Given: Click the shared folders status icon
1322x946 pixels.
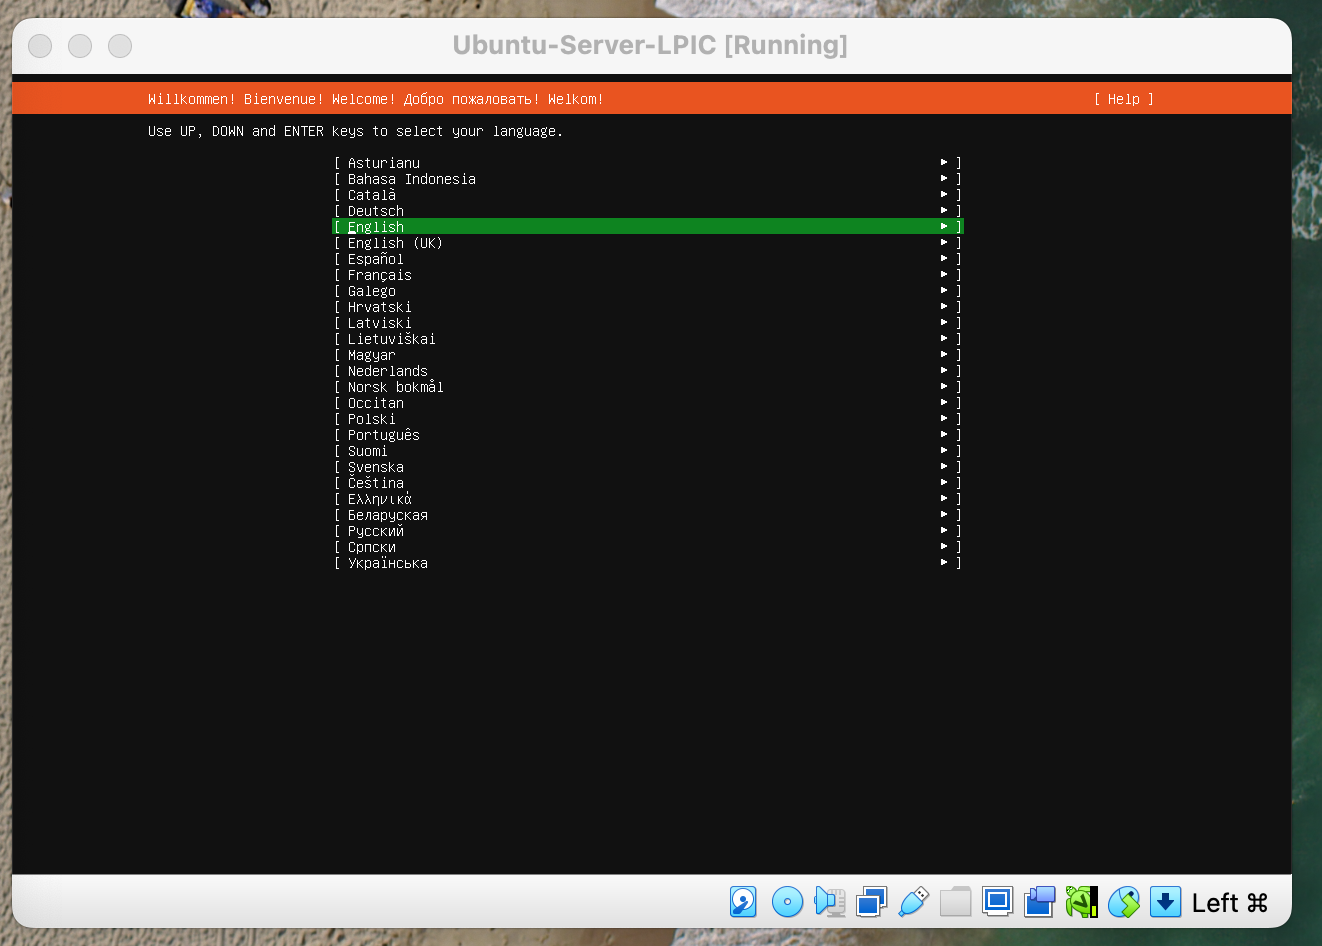Looking at the screenshot, I should click(955, 902).
